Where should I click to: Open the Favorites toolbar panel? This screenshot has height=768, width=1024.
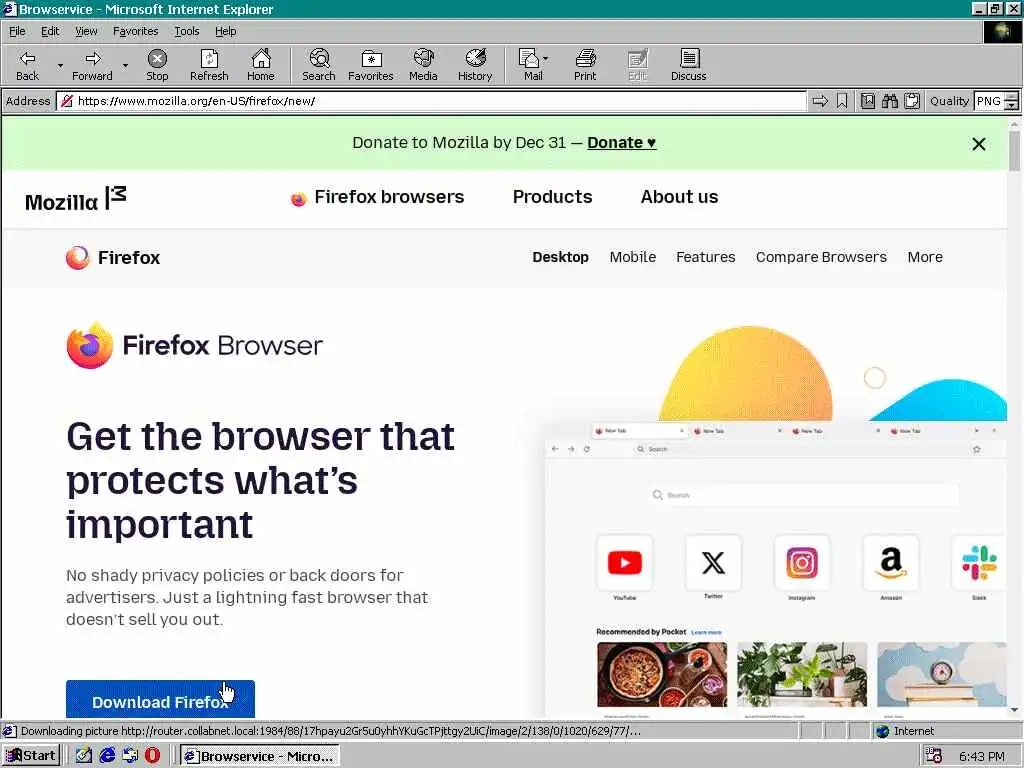[x=371, y=65]
